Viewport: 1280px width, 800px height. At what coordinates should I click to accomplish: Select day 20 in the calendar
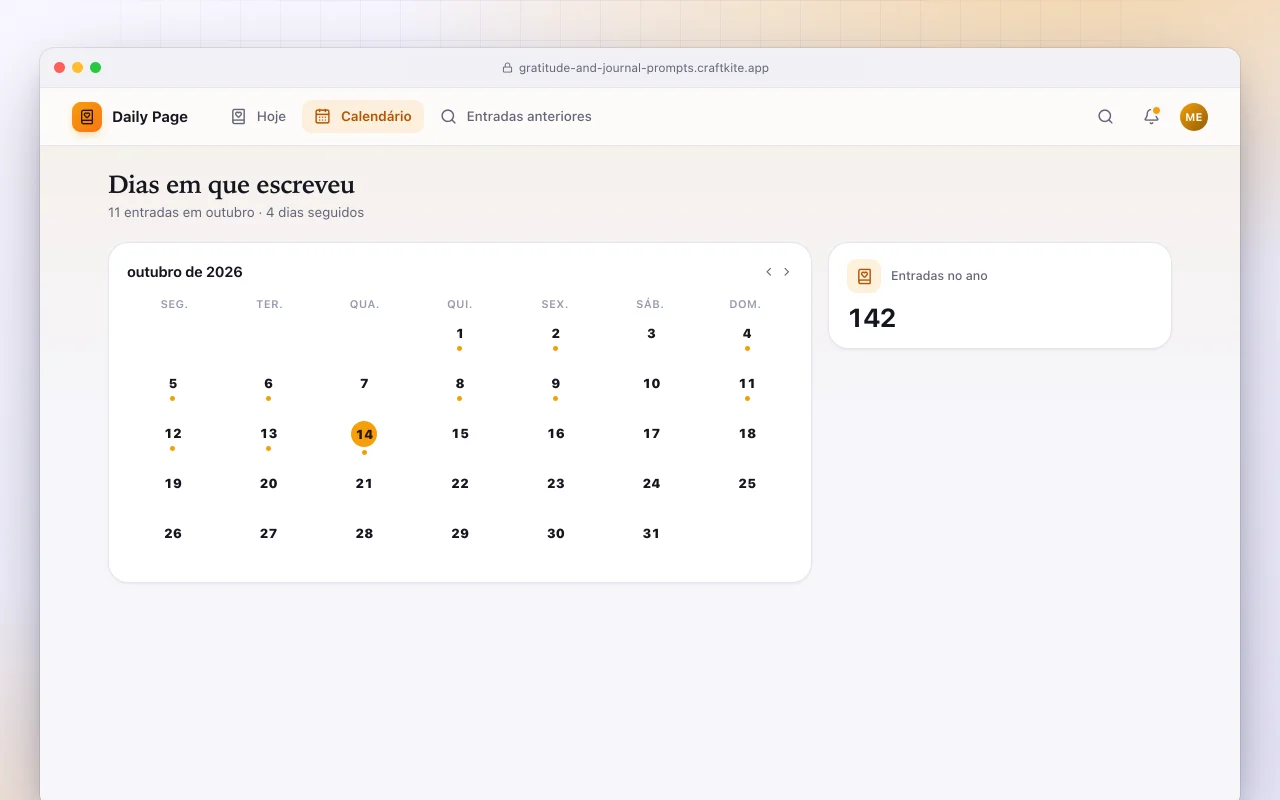pyautogui.click(x=269, y=484)
